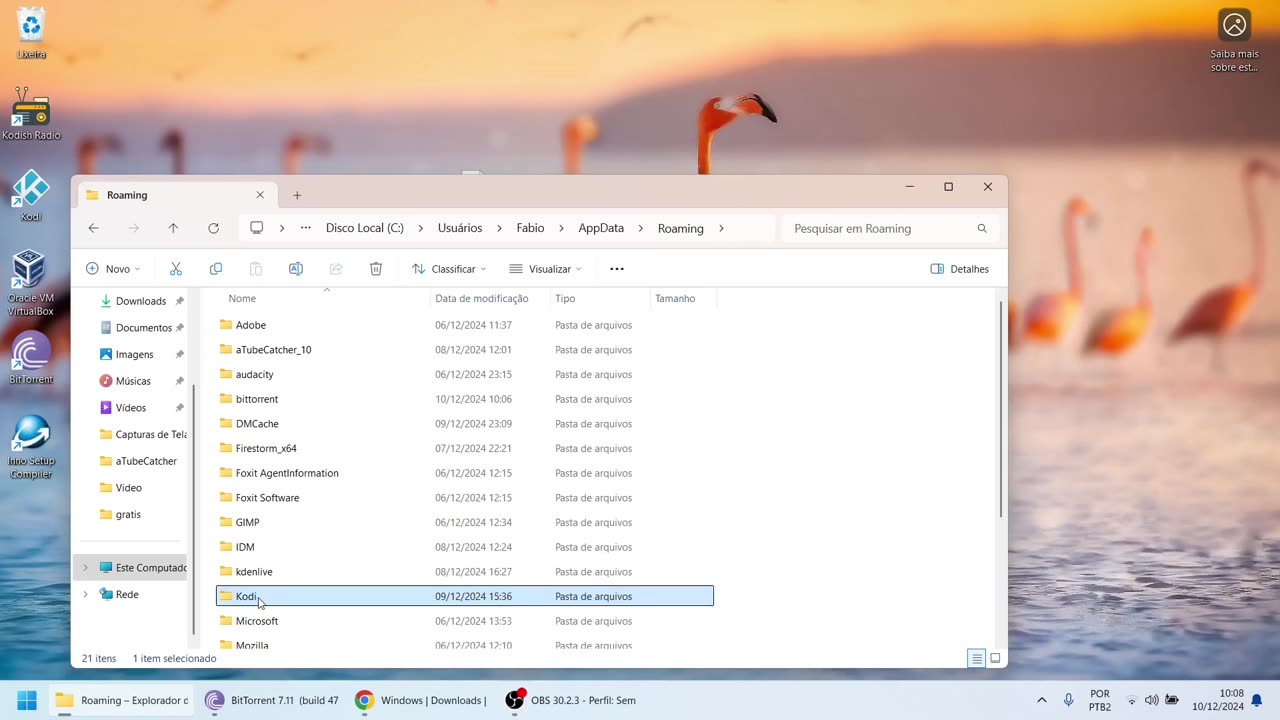Click the microphone tray icon
The width and height of the screenshot is (1280, 720).
[1069, 700]
